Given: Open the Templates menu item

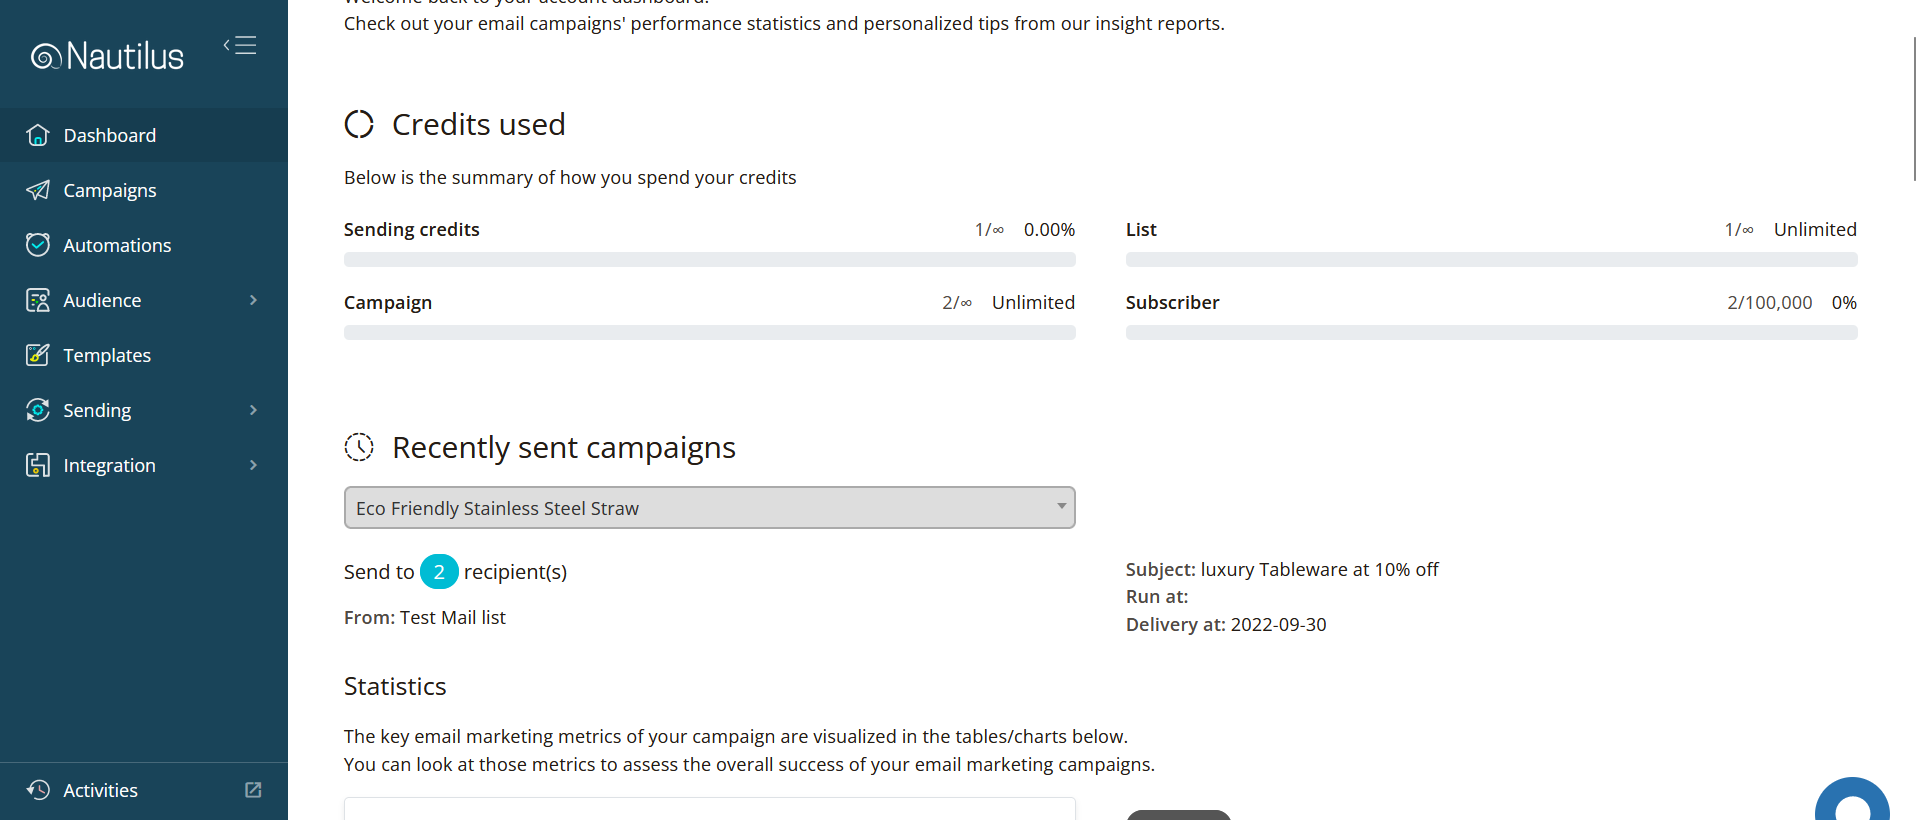Looking at the screenshot, I should tap(107, 355).
